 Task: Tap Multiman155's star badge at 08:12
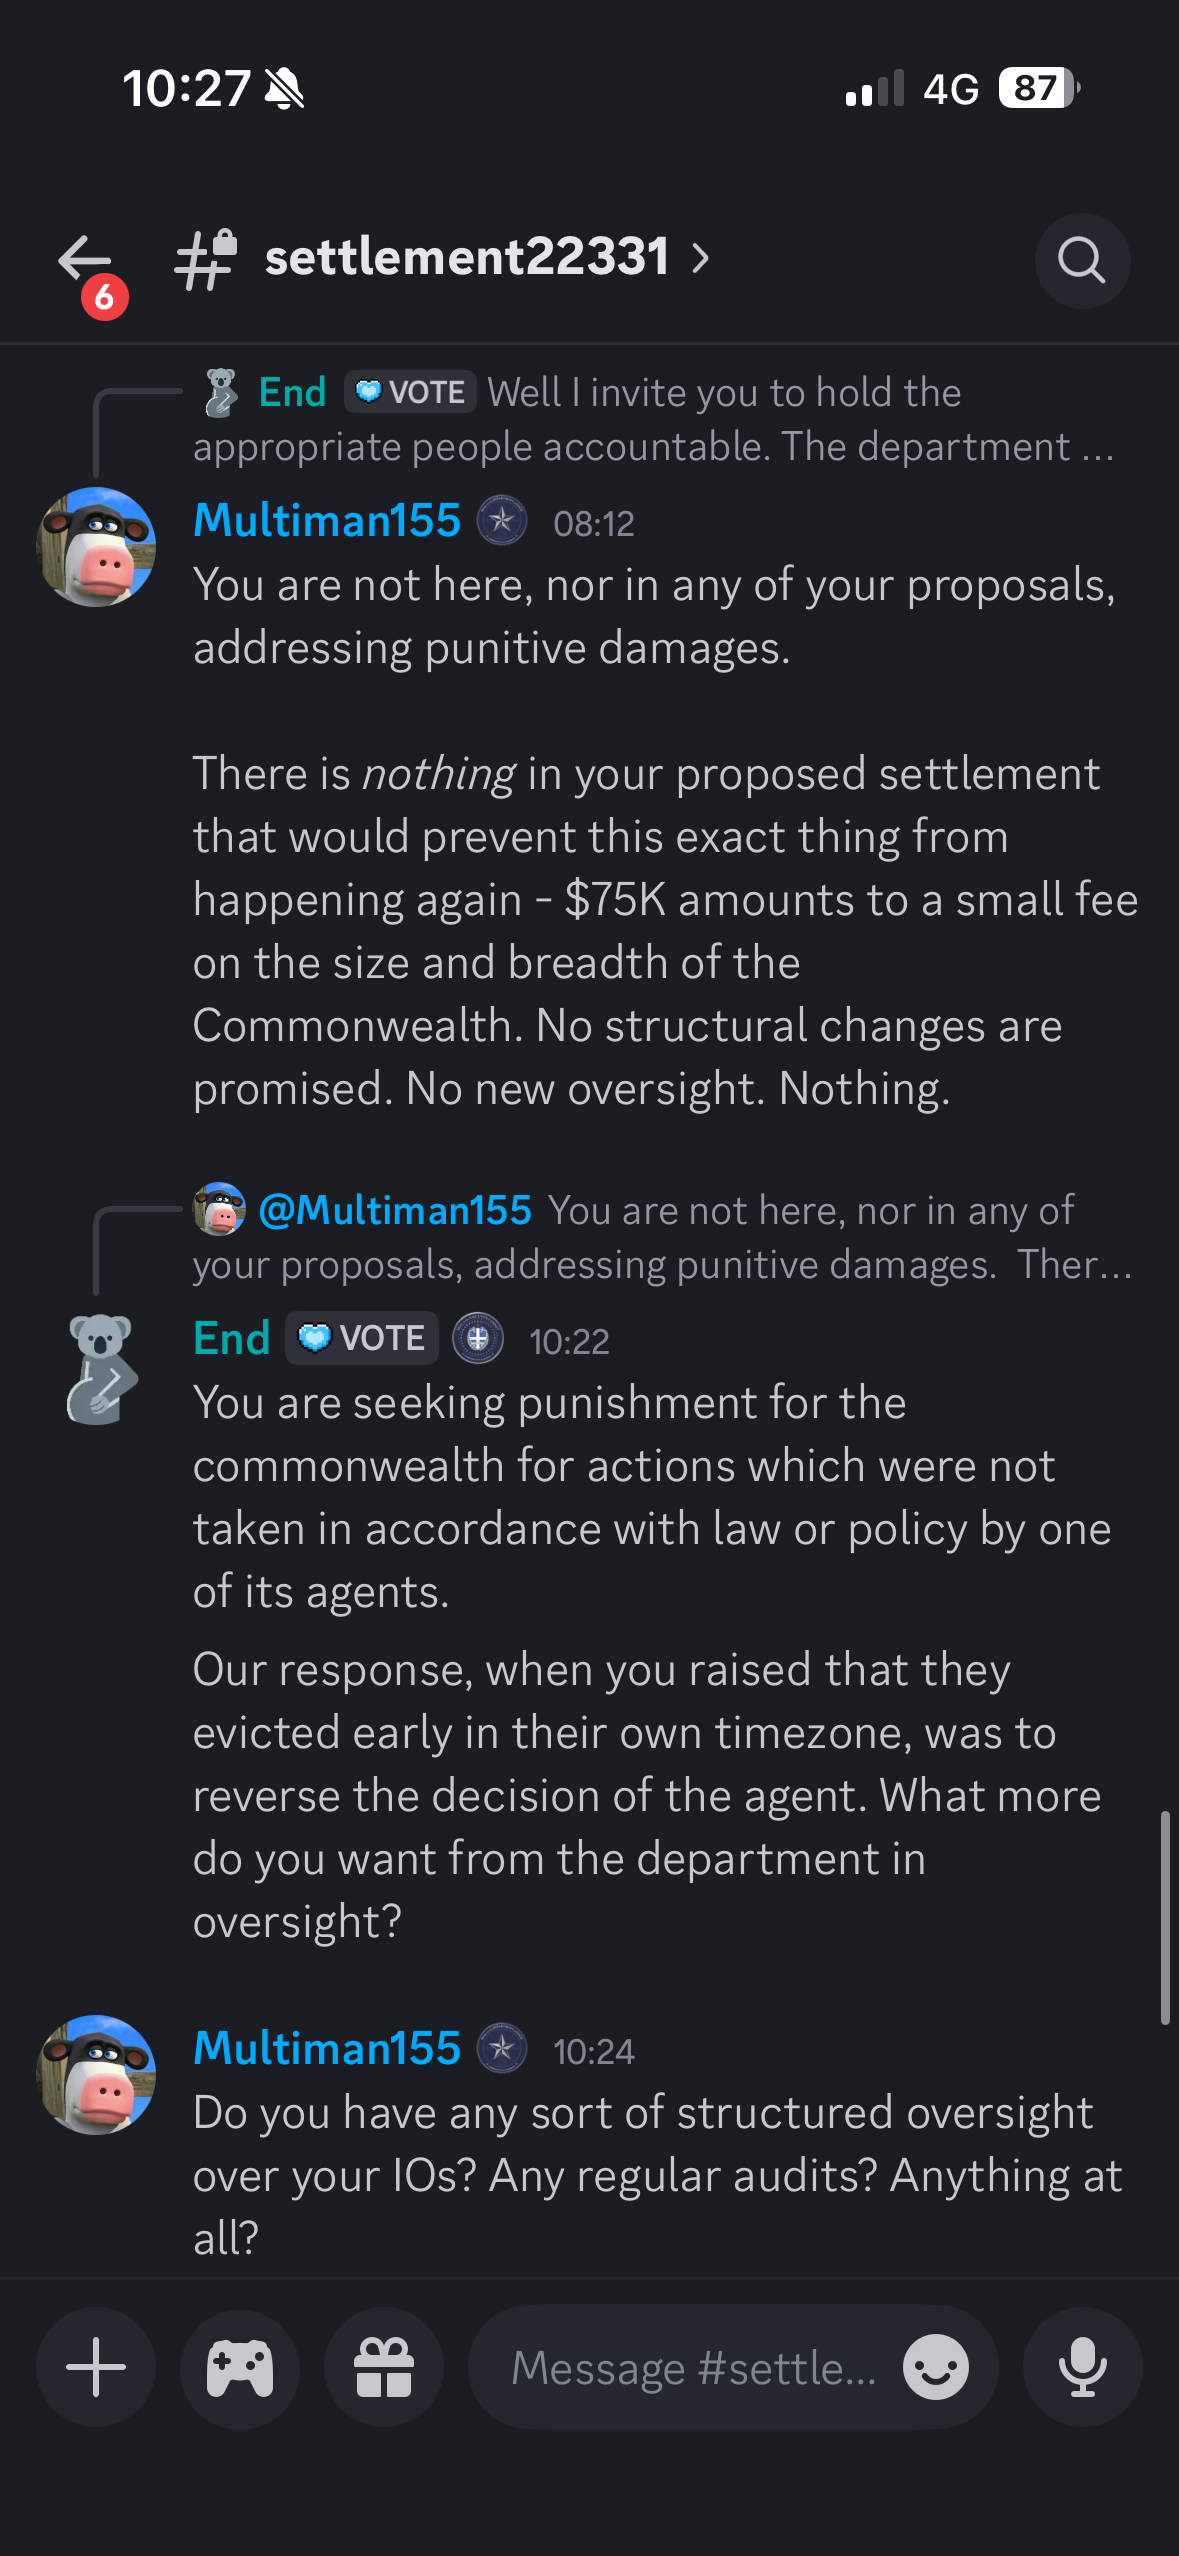502,521
